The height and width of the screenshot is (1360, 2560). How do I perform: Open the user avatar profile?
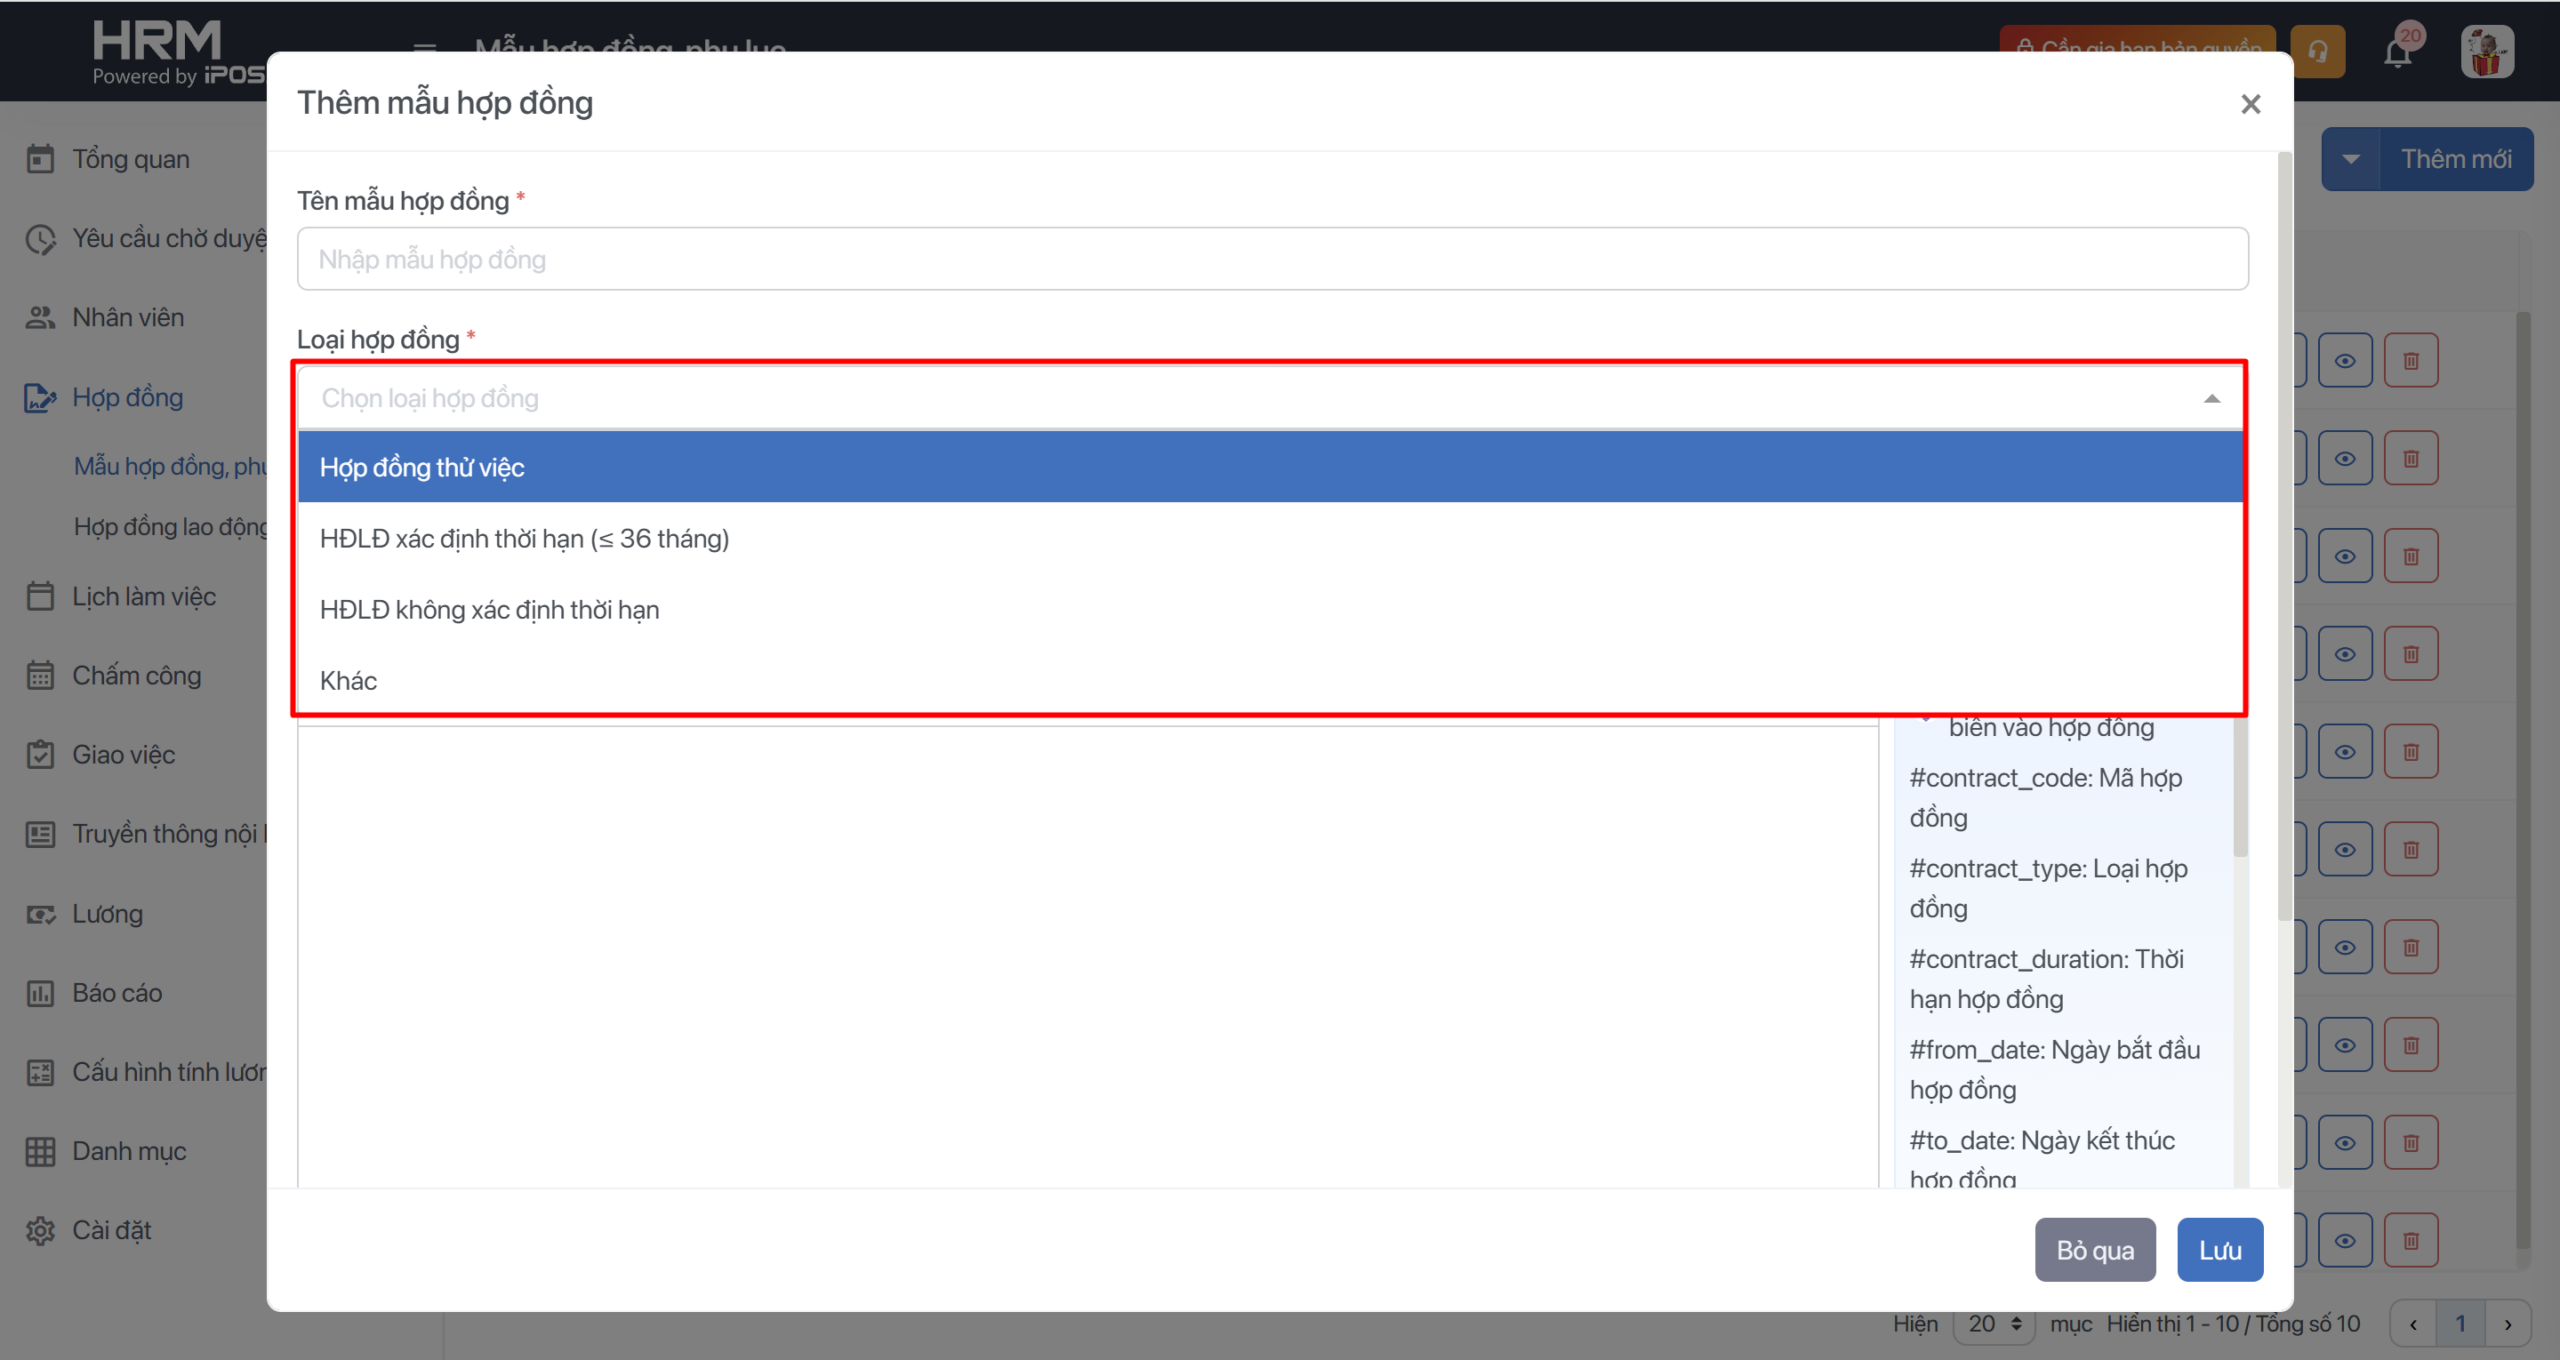[2486, 52]
